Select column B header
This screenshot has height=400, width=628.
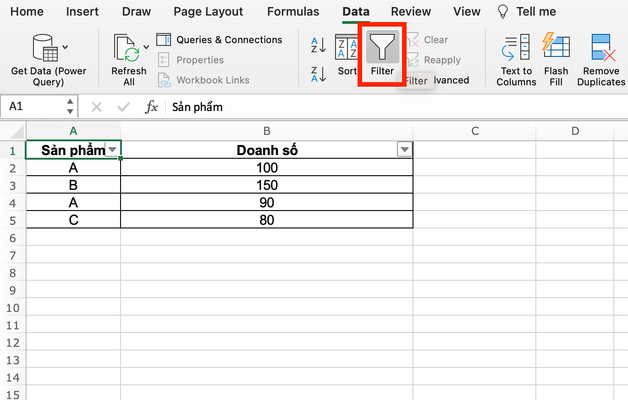(x=267, y=131)
